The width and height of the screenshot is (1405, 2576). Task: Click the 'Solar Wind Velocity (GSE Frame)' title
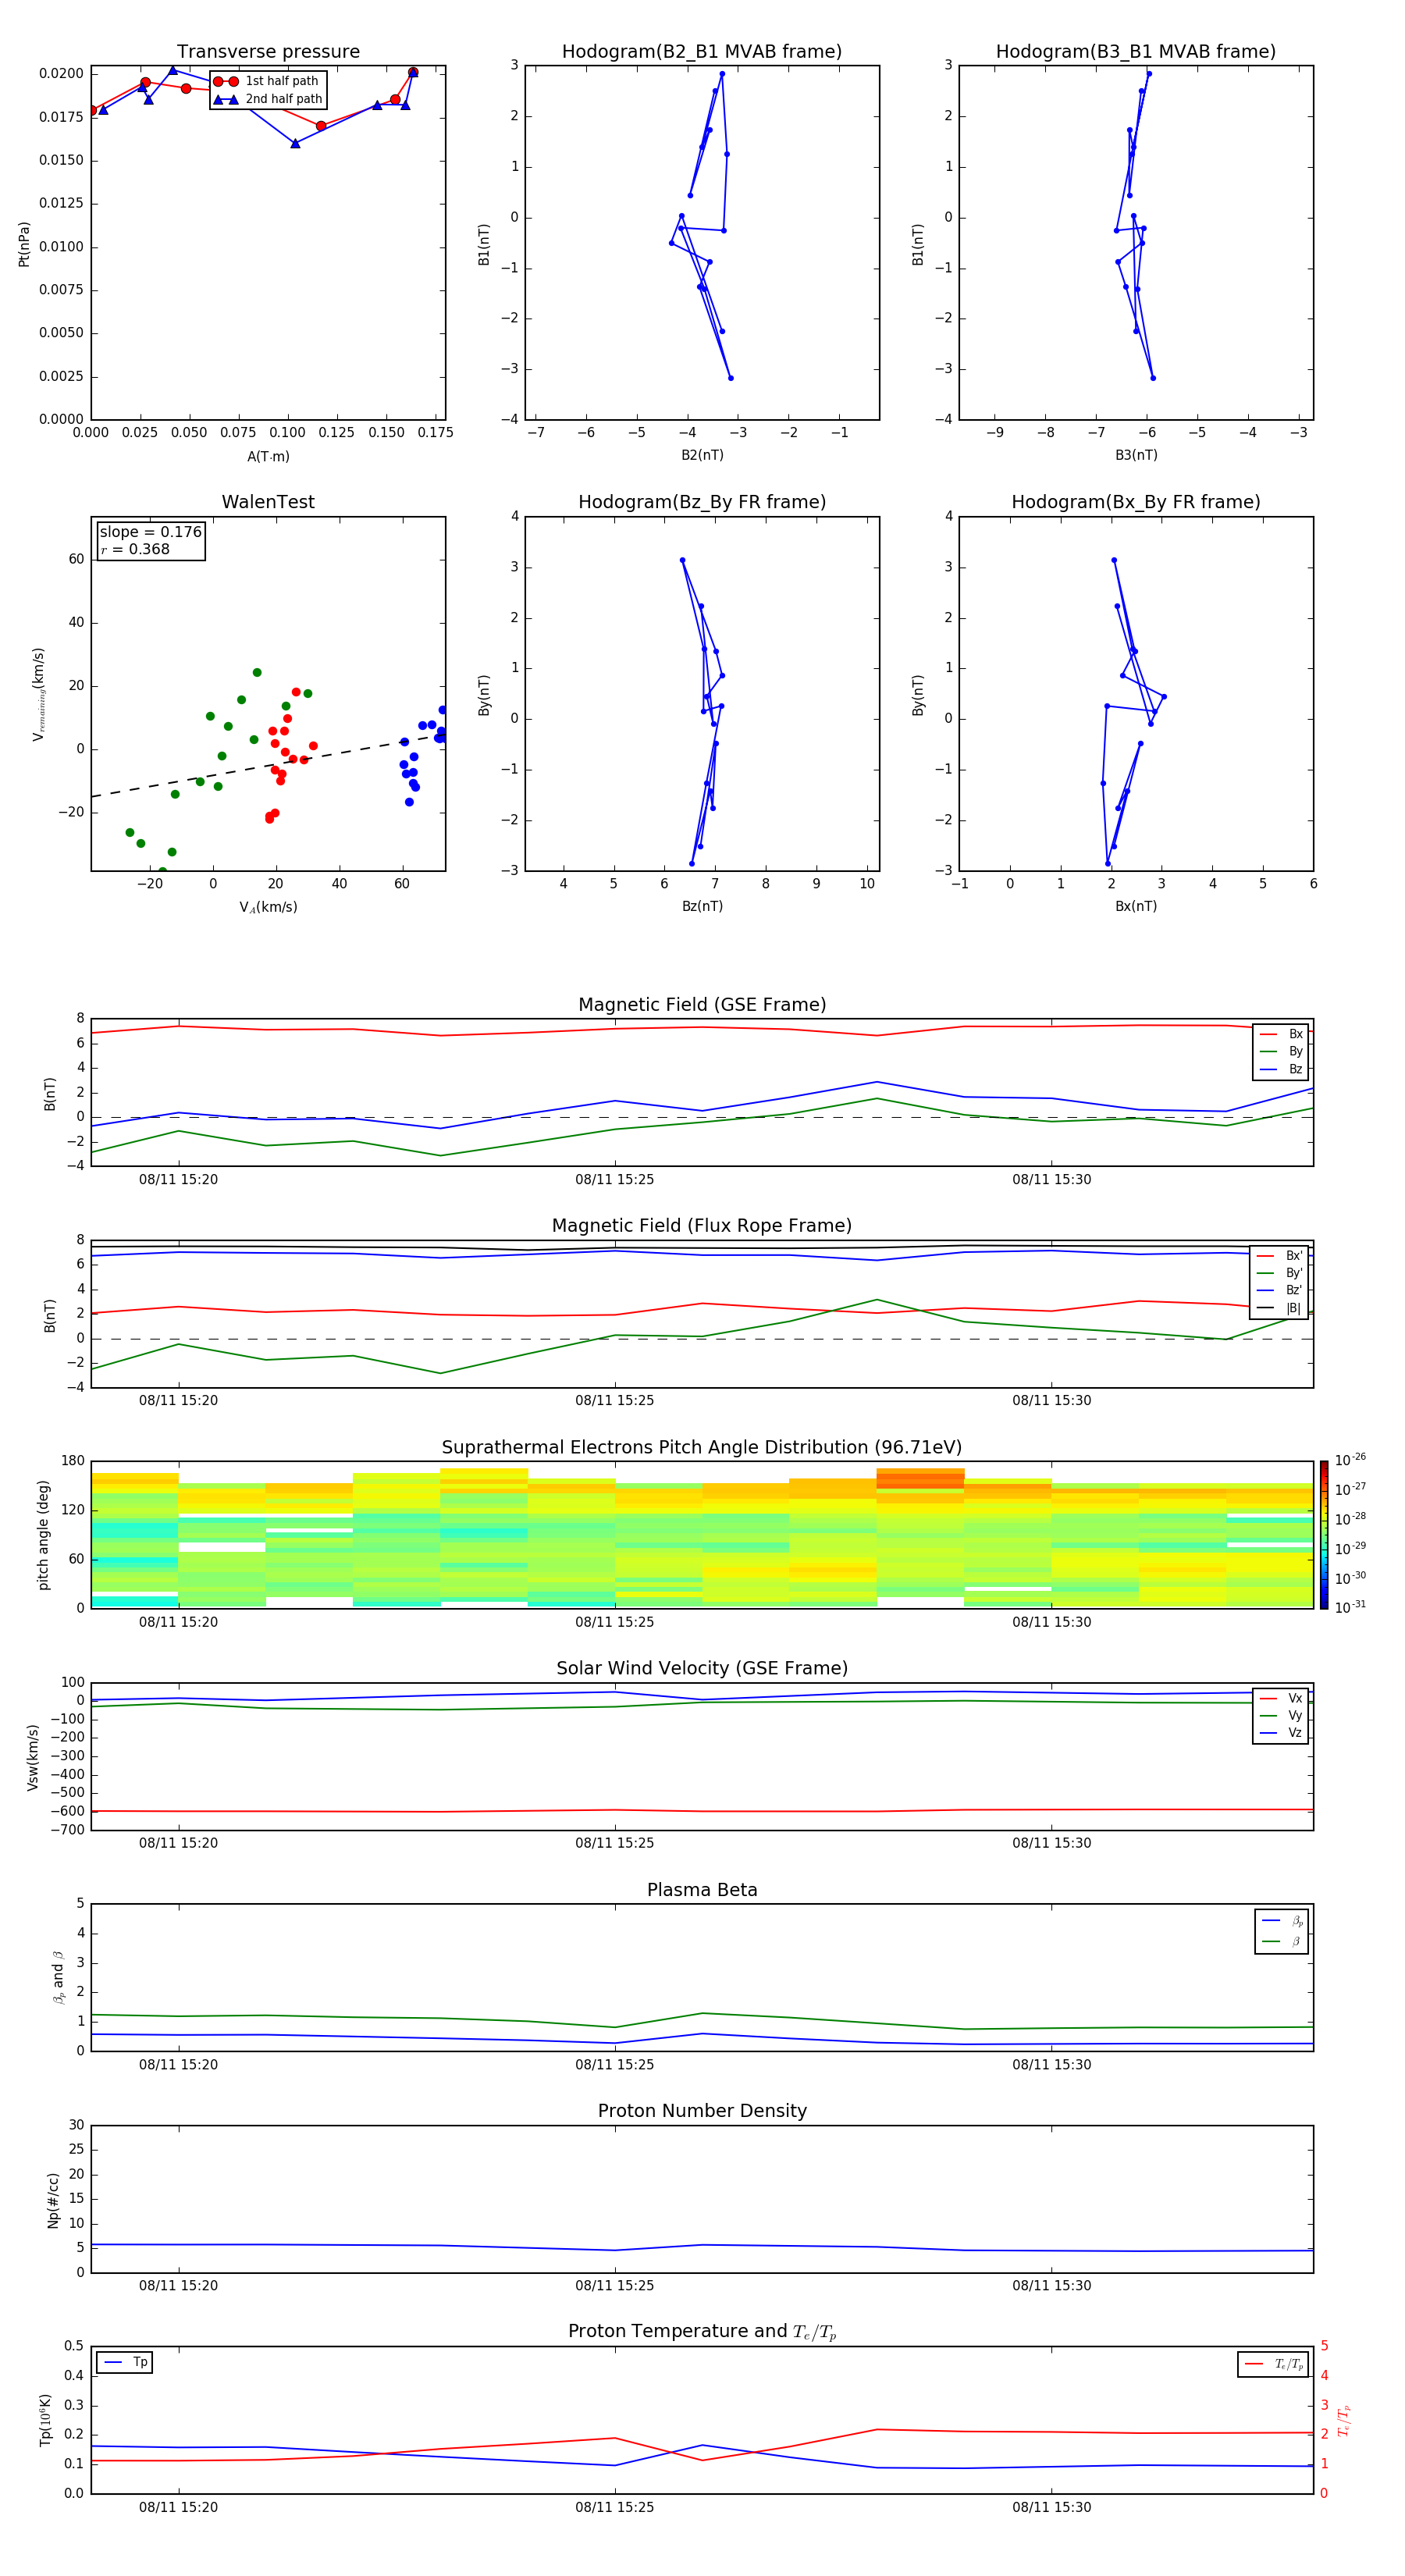702,1669
